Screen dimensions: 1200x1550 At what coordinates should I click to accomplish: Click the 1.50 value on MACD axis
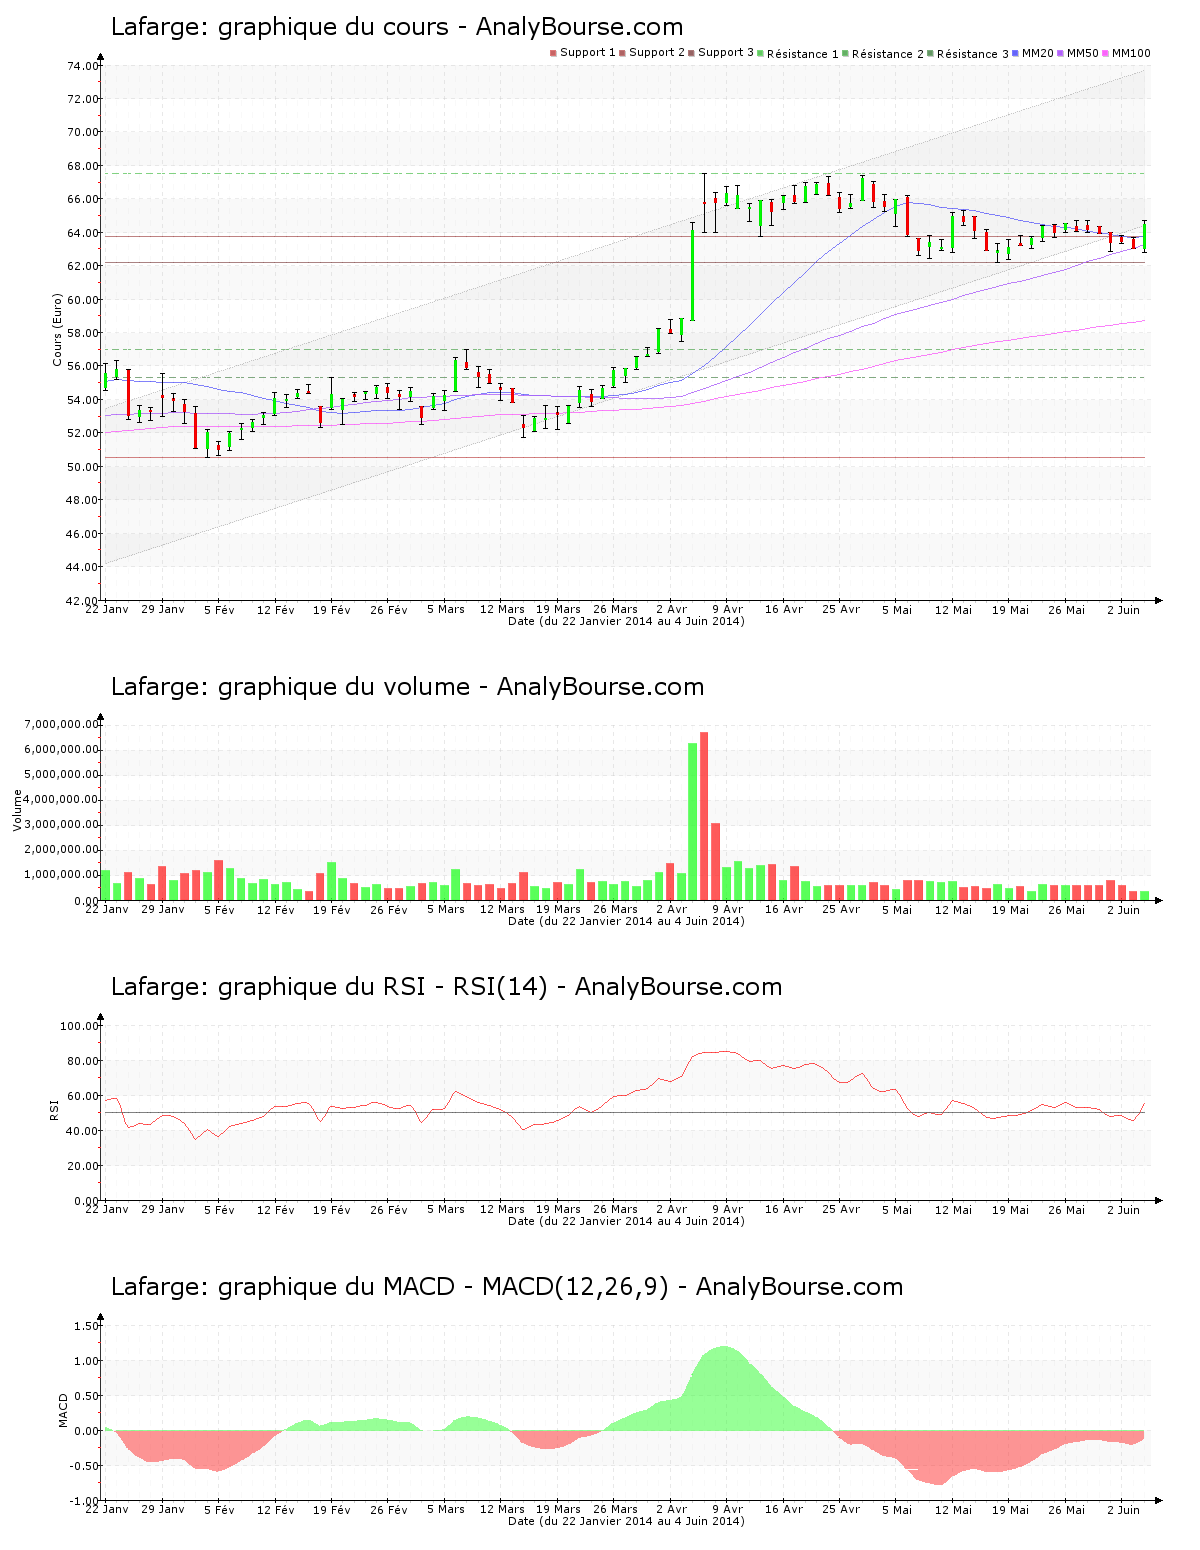[x=87, y=1326]
